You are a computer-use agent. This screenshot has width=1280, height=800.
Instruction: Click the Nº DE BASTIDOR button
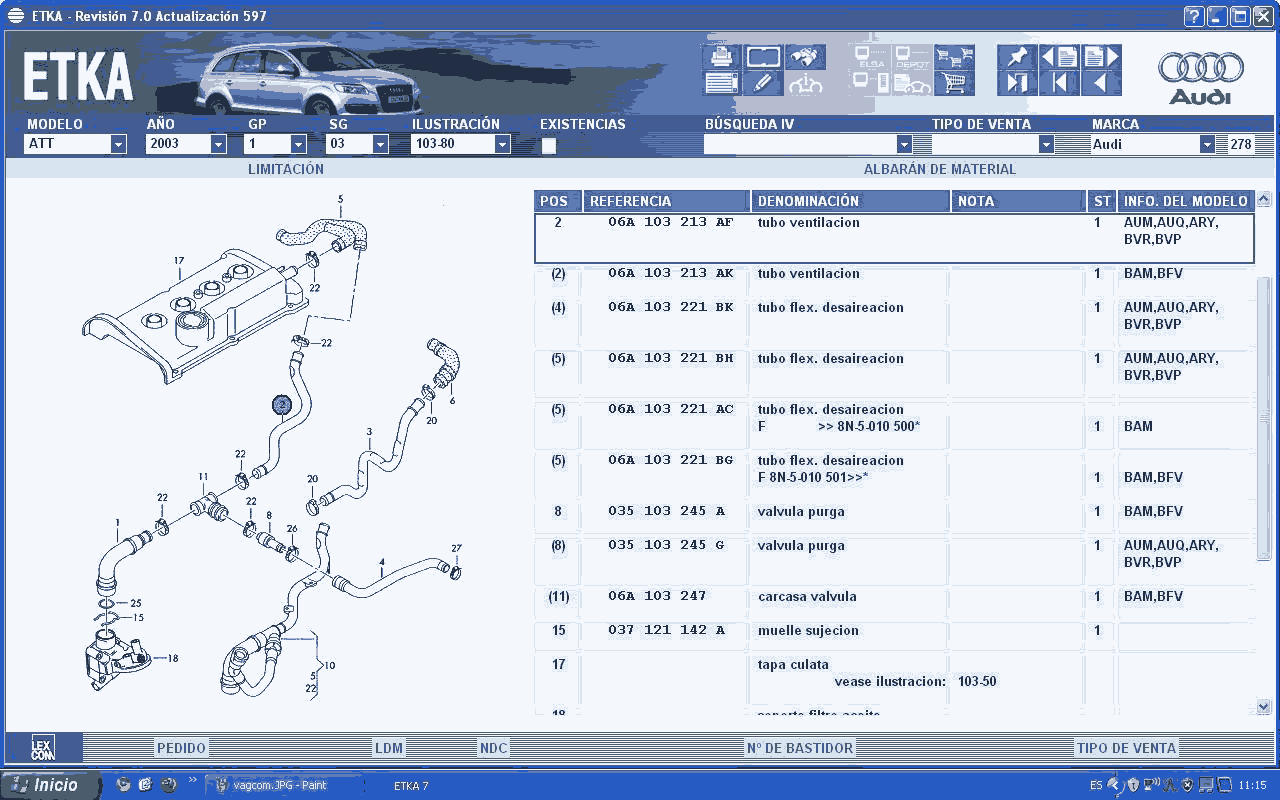pos(800,748)
